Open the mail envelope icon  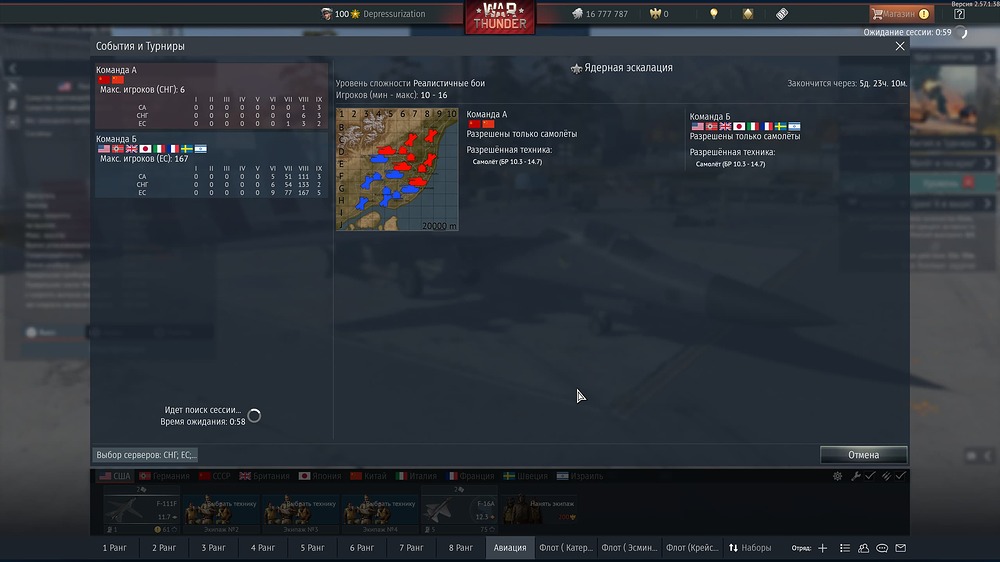pos(901,548)
